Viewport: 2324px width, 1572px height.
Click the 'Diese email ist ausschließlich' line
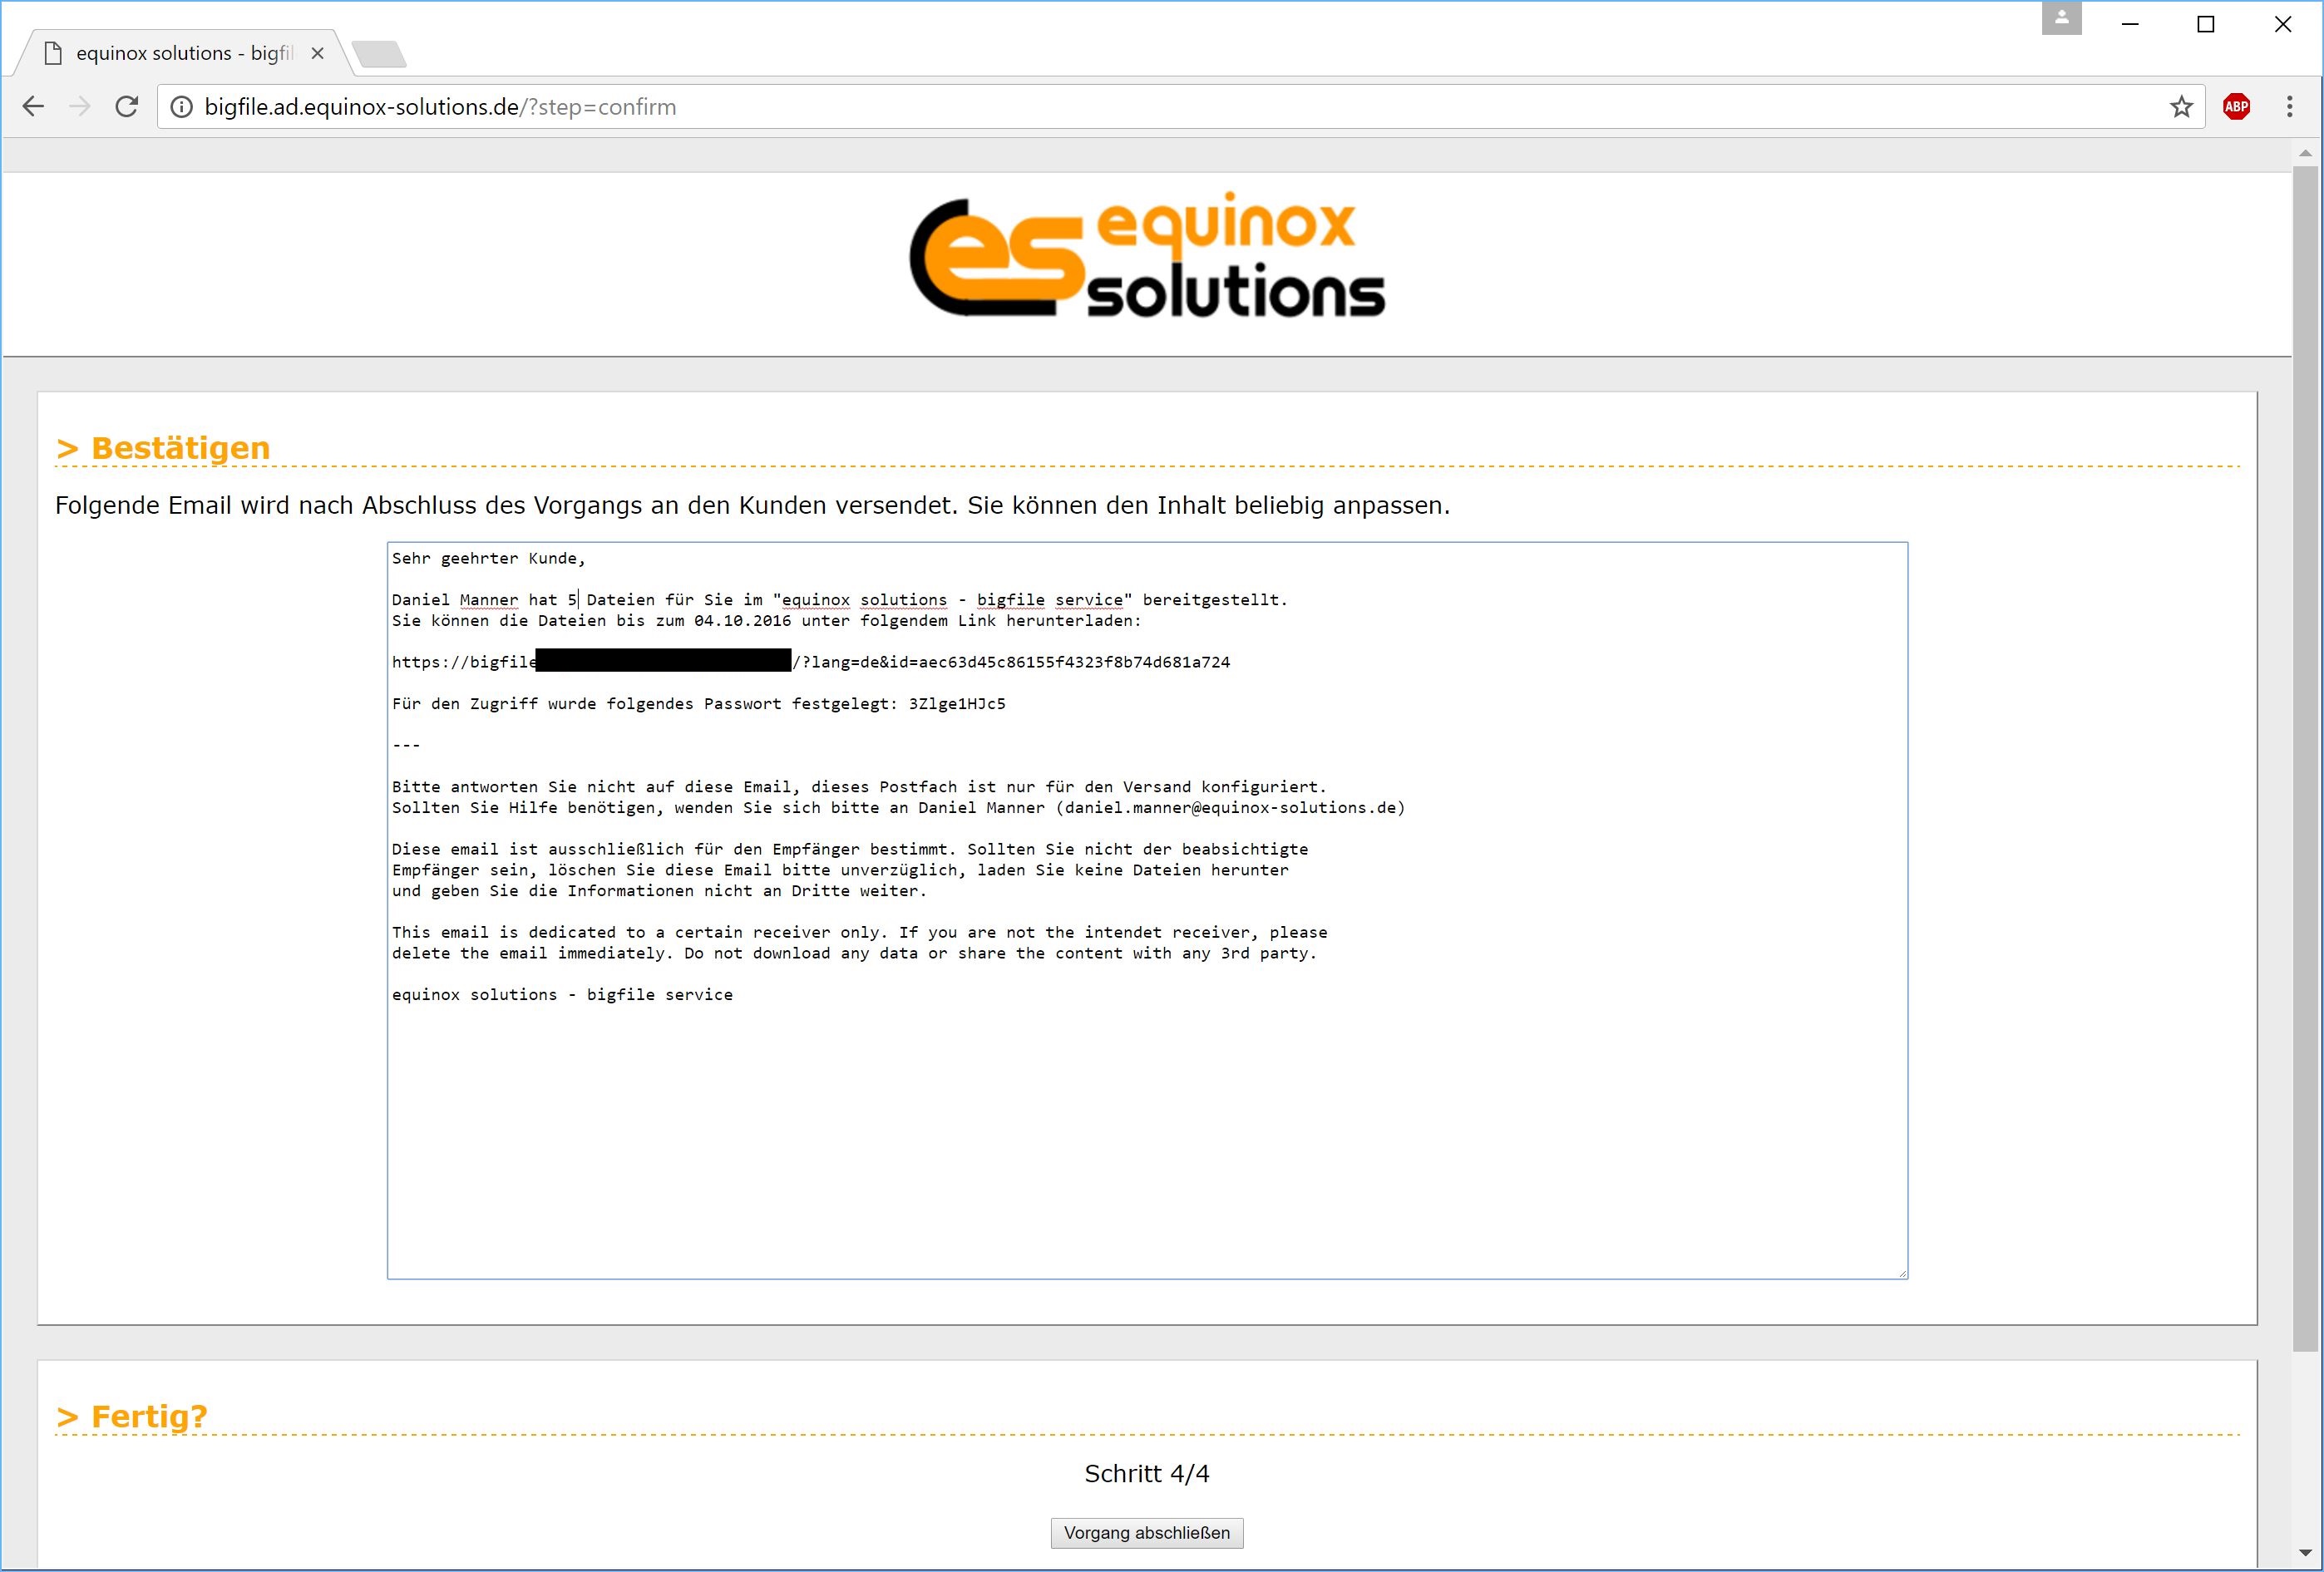coord(850,849)
